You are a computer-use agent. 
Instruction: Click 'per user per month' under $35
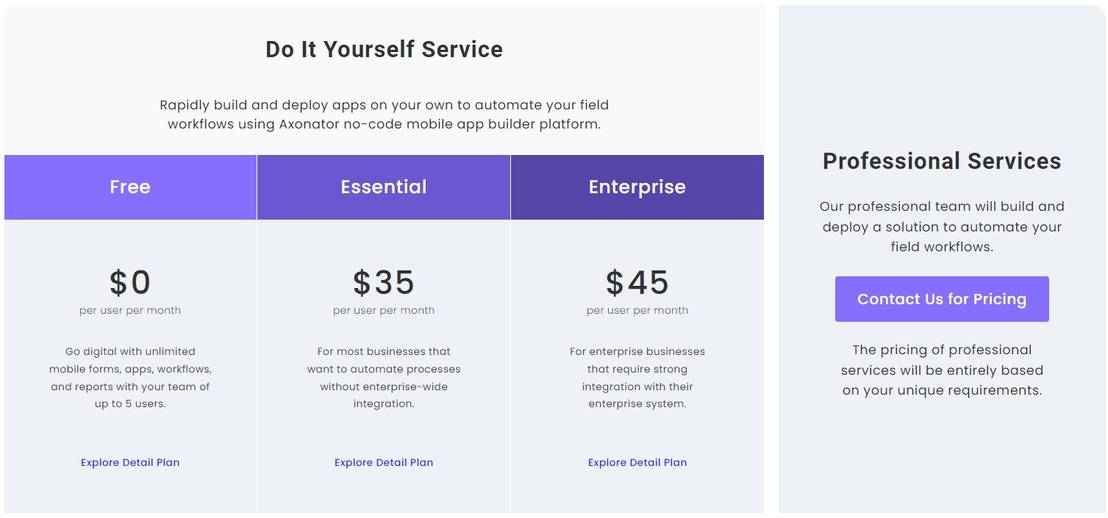click(x=384, y=311)
